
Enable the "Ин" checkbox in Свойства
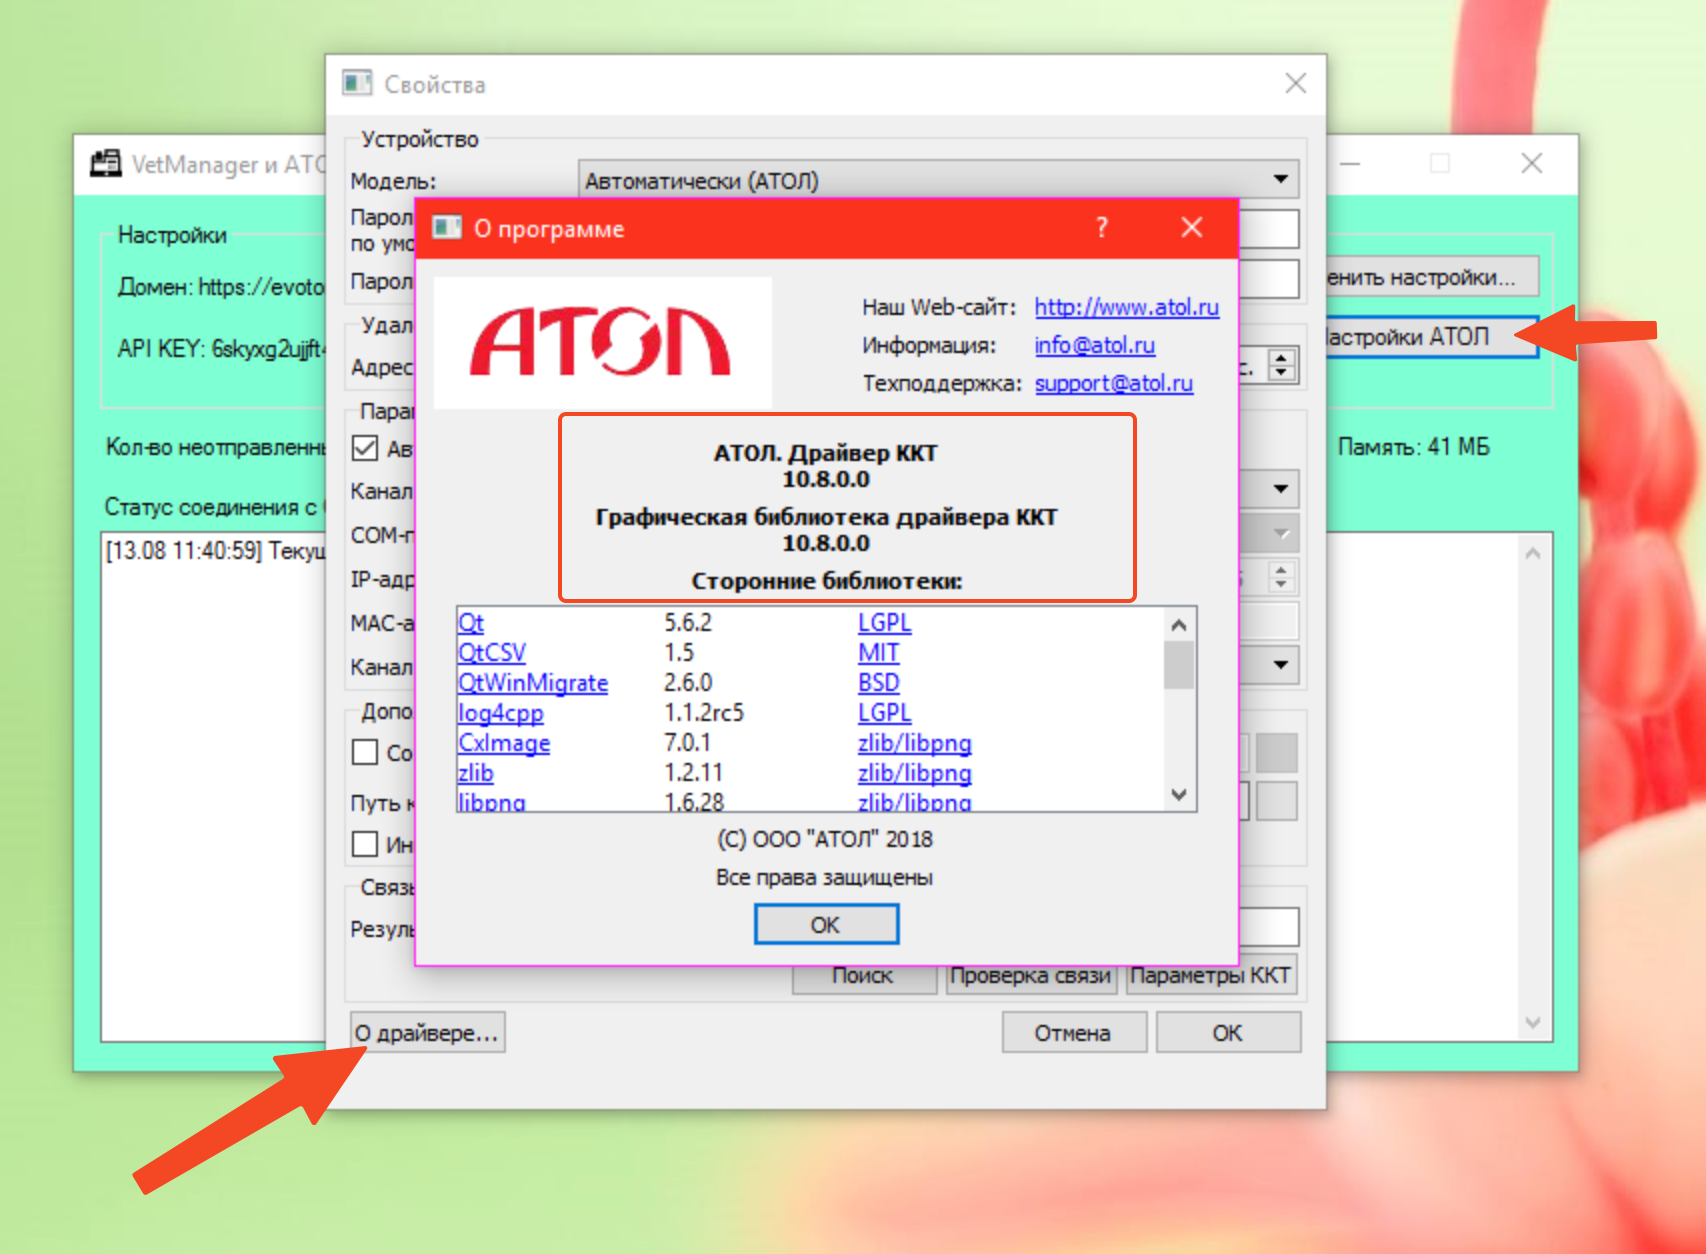(365, 844)
